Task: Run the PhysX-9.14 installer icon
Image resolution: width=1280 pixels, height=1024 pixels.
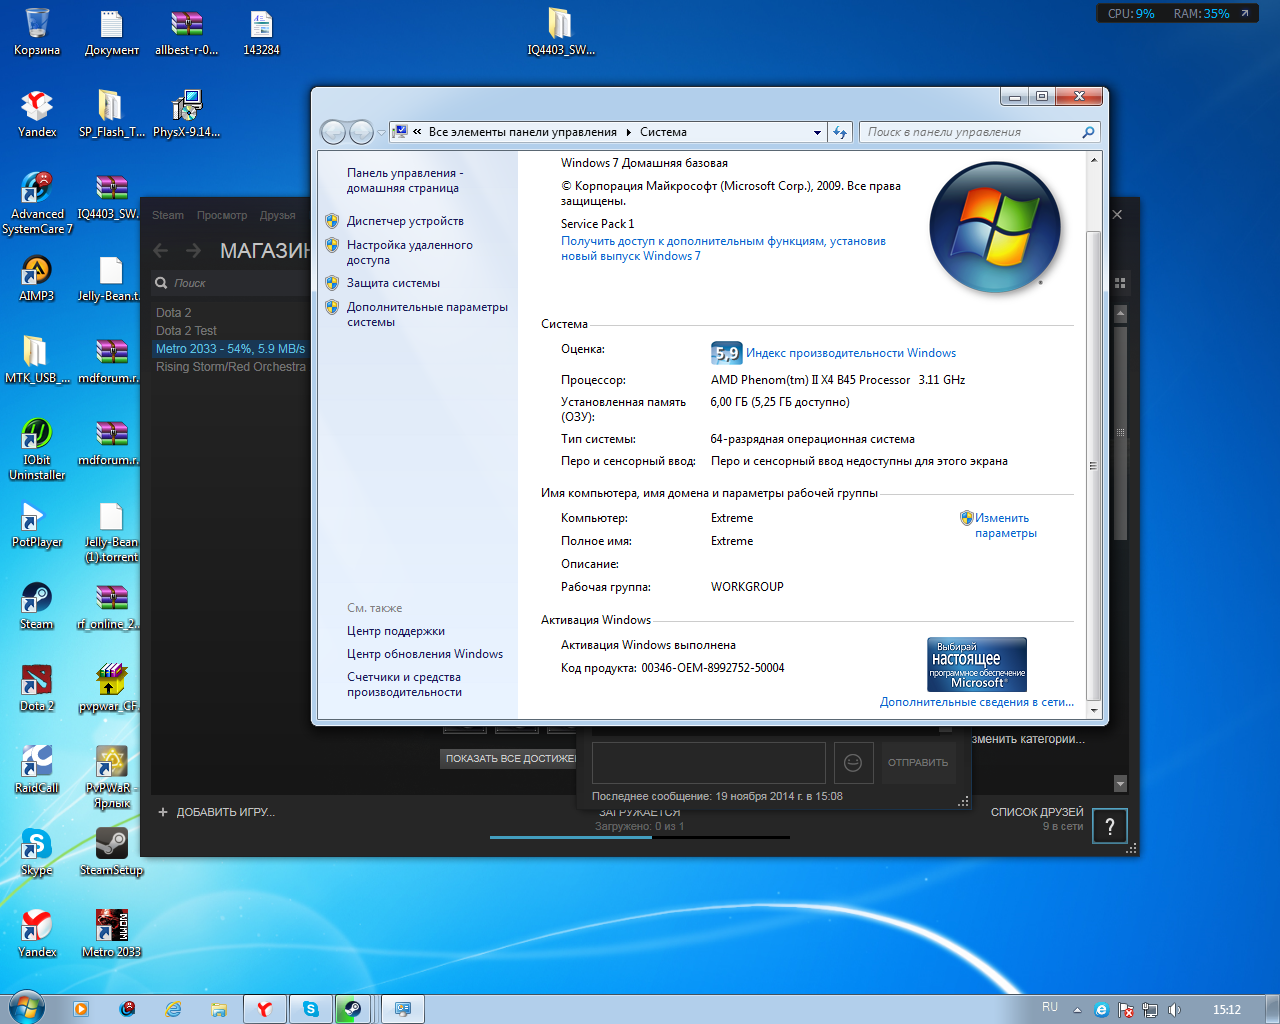Action: point(187,114)
